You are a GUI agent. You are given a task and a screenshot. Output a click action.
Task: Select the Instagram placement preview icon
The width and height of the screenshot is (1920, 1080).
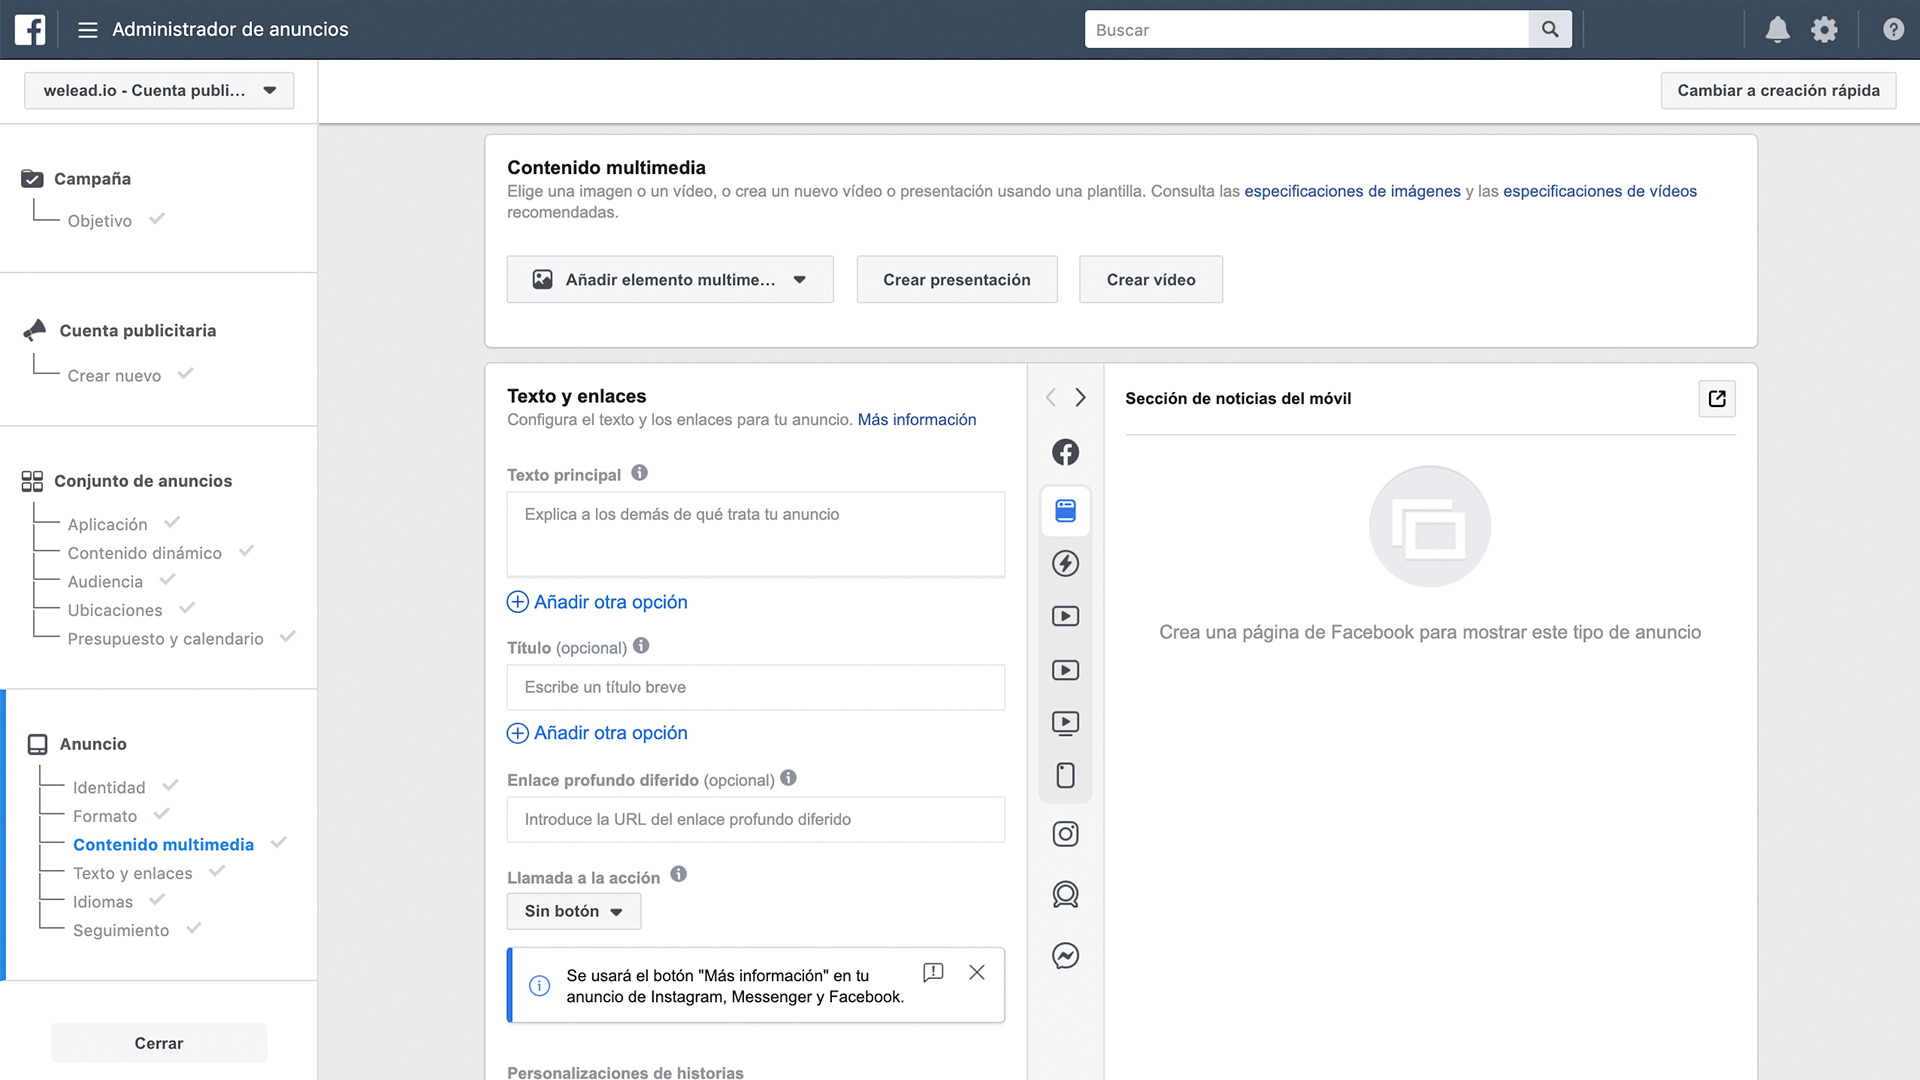tap(1066, 834)
